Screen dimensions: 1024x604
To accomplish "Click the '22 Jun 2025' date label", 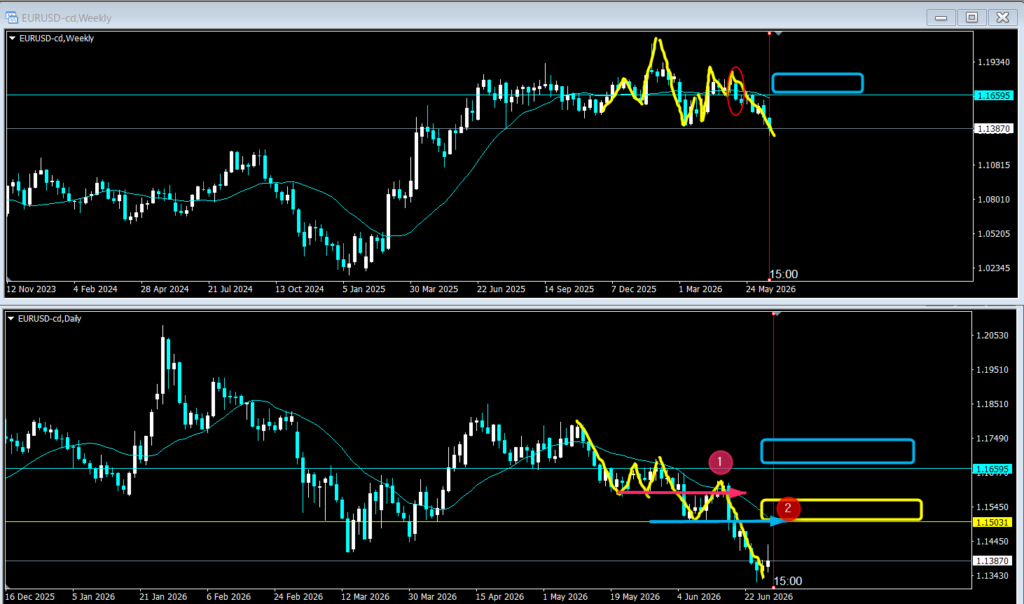I will 501,289.
